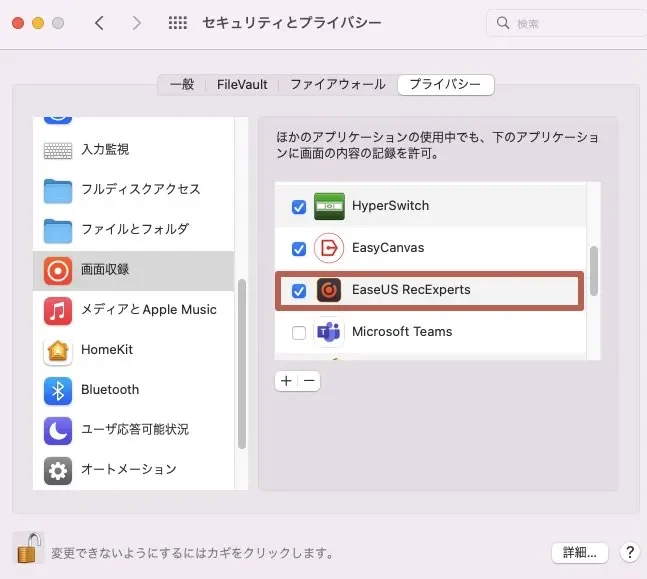The width and height of the screenshot is (647, 579).
Task: Click the Bluetooth icon in sidebar
Action: (58, 390)
